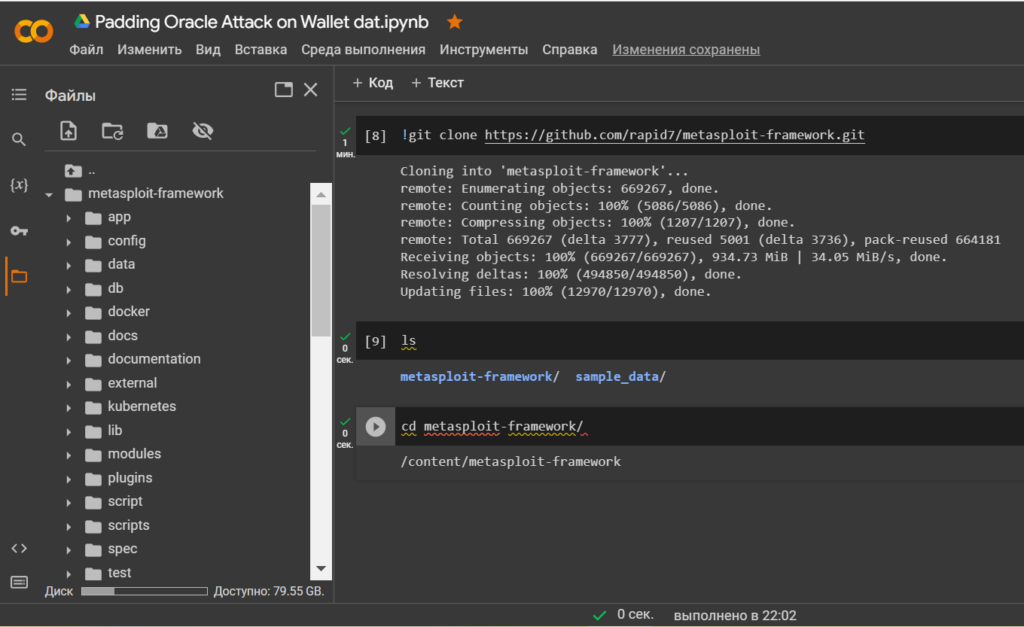Click the green check in status bar
Viewport: 1024px width, 627px height.
[x=600, y=615]
